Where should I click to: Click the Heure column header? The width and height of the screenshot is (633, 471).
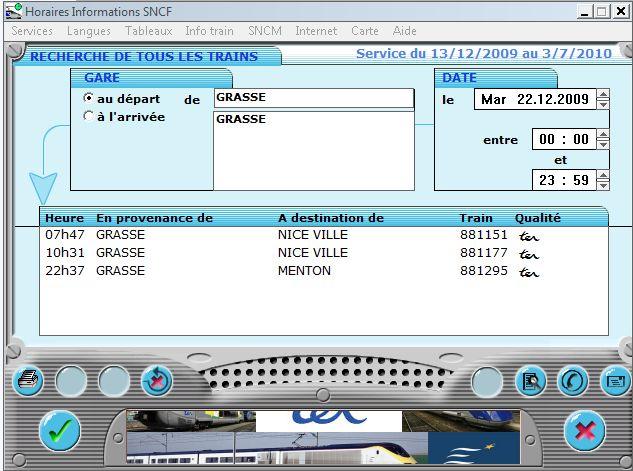tap(64, 218)
